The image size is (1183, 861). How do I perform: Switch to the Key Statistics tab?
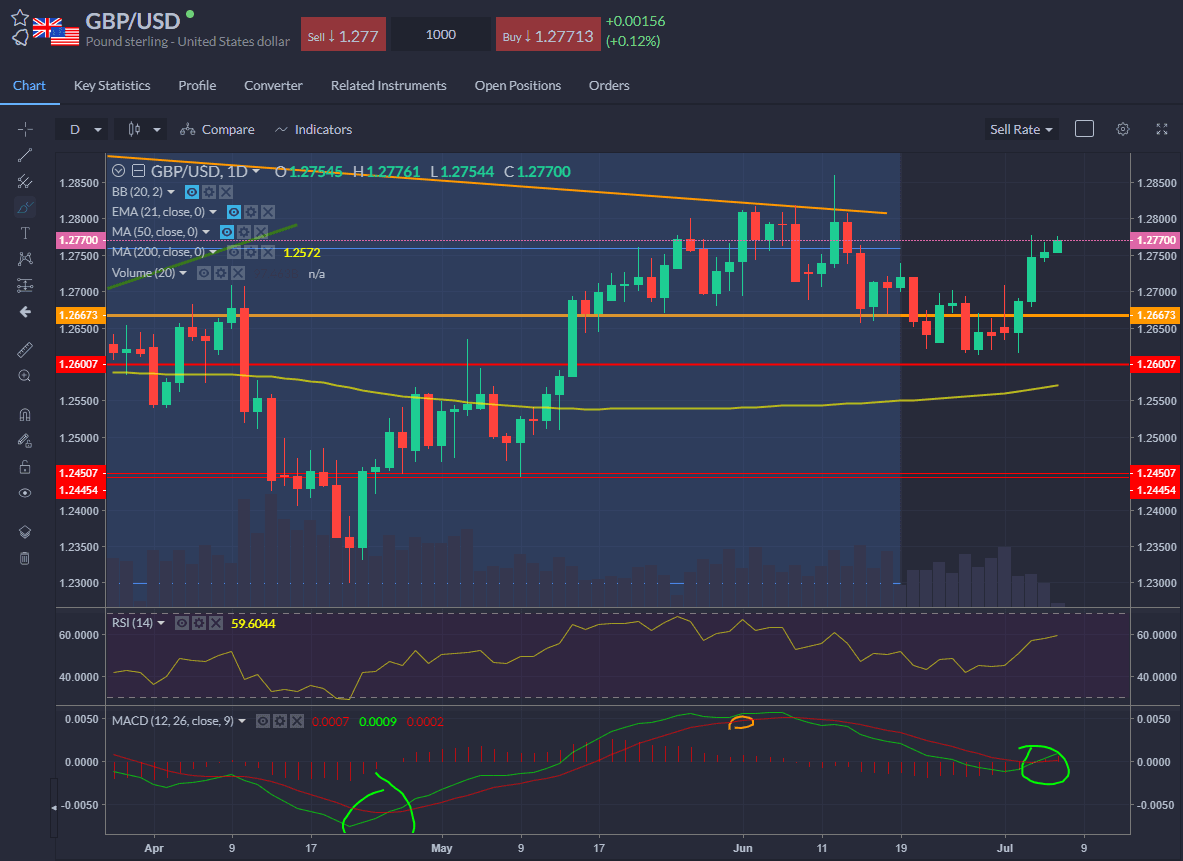point(112,85)
